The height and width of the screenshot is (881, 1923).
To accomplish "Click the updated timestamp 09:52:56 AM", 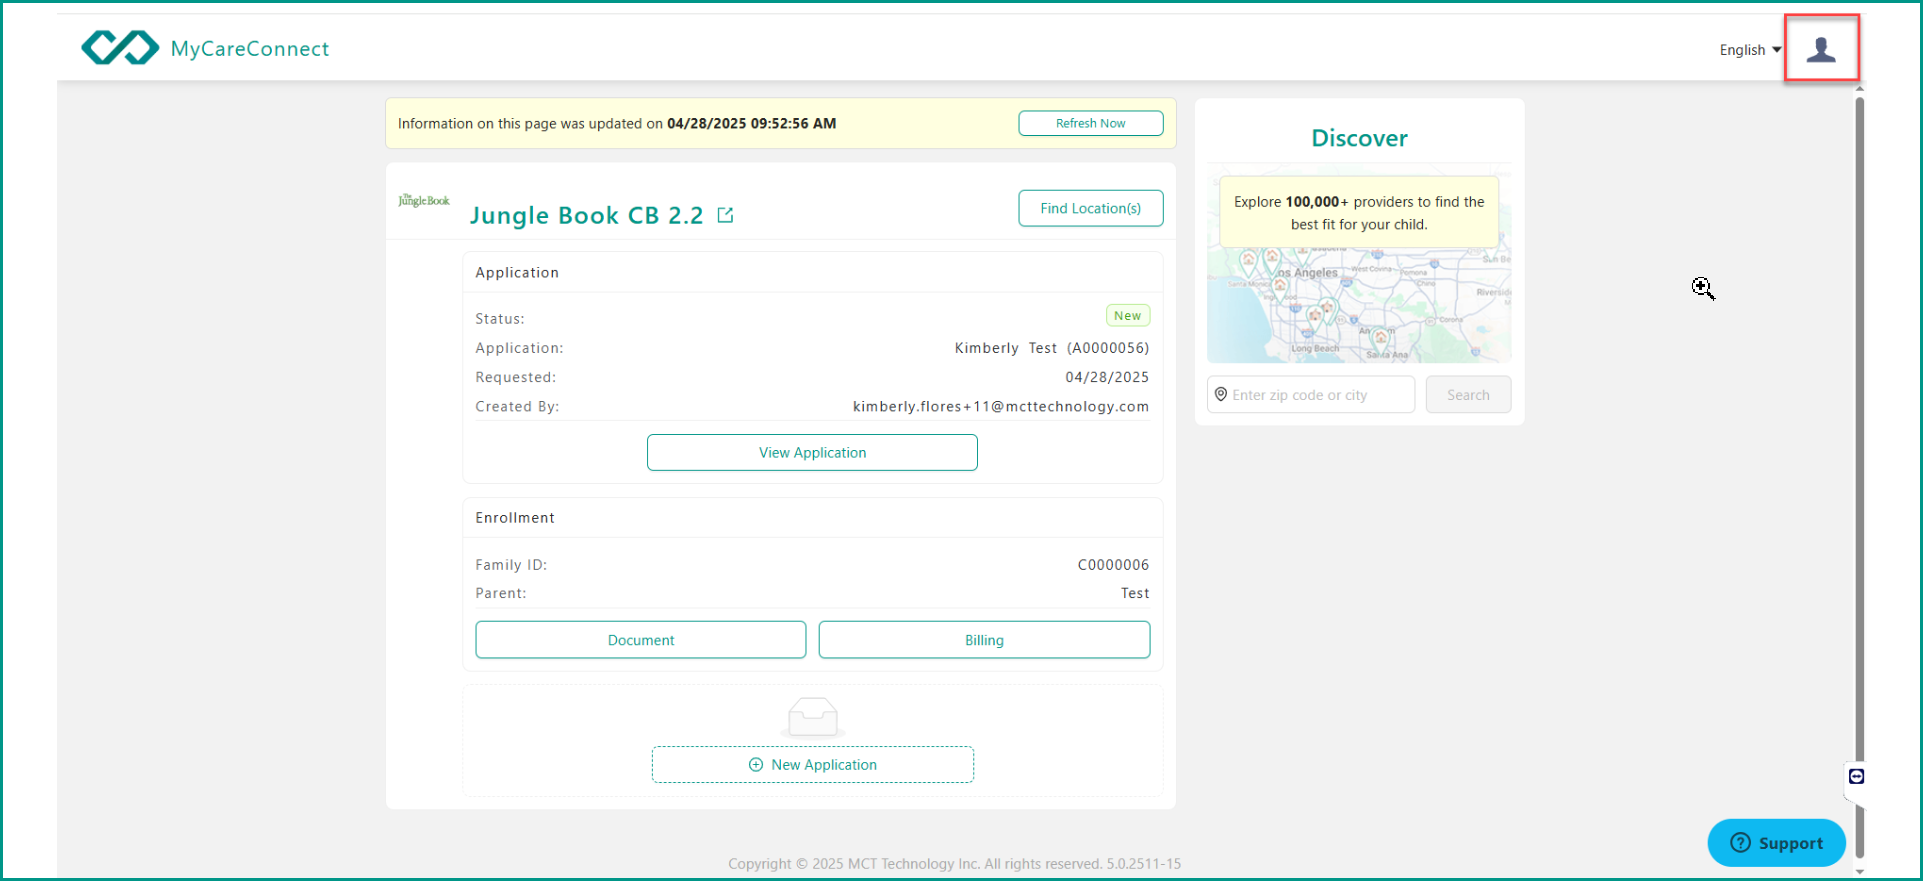I will (793, 124).
